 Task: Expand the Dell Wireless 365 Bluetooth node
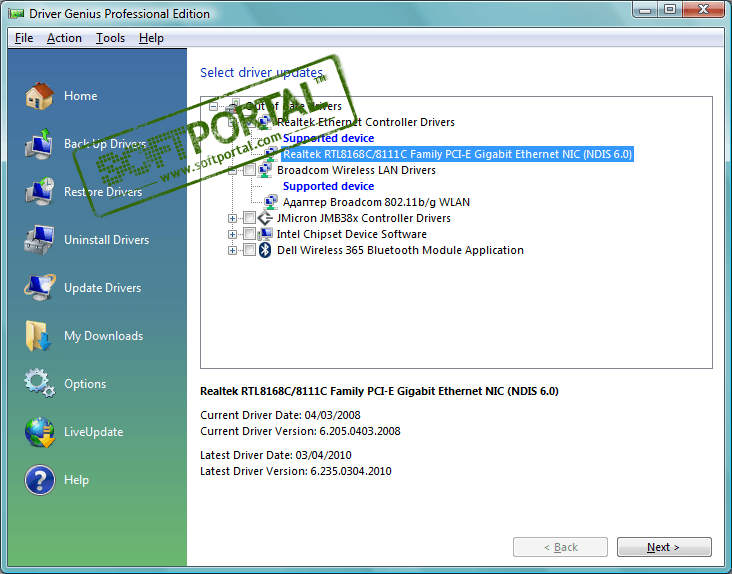pyautogui.click(x=232, y=251)
